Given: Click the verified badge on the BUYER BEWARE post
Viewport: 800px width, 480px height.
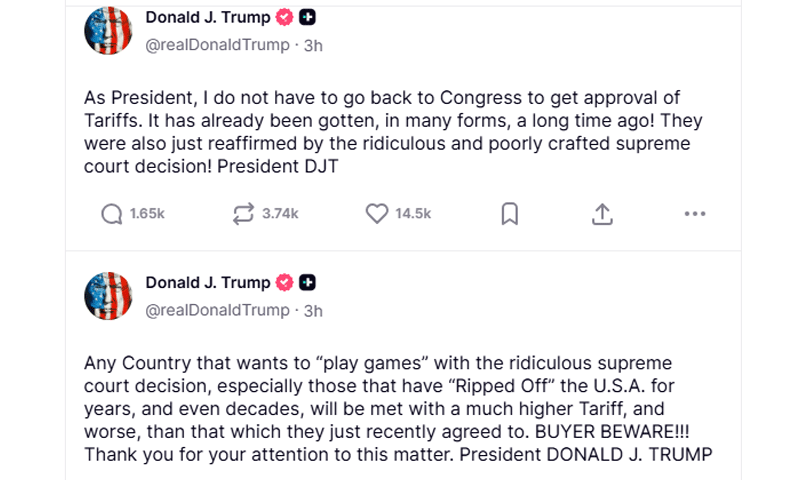Looking at the screenshot, I should (286, 283).
